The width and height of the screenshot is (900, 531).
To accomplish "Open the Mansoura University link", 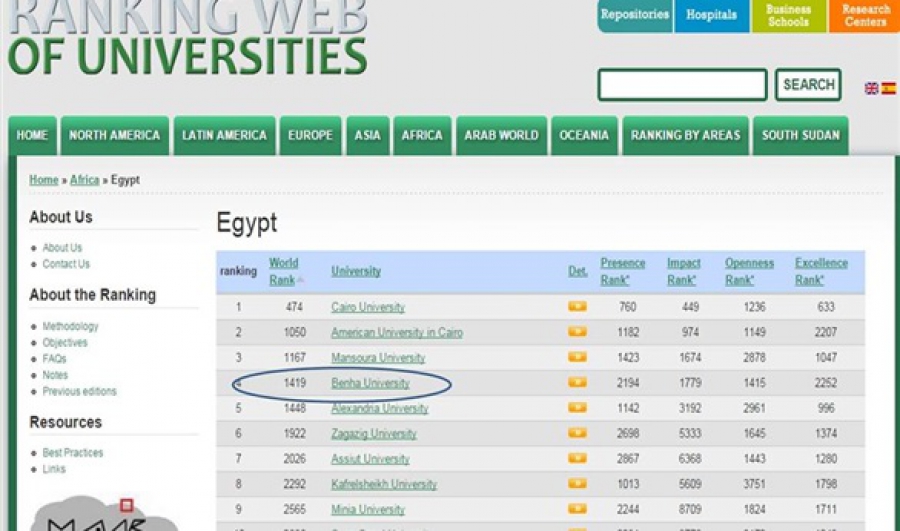I will click(378, 358).
